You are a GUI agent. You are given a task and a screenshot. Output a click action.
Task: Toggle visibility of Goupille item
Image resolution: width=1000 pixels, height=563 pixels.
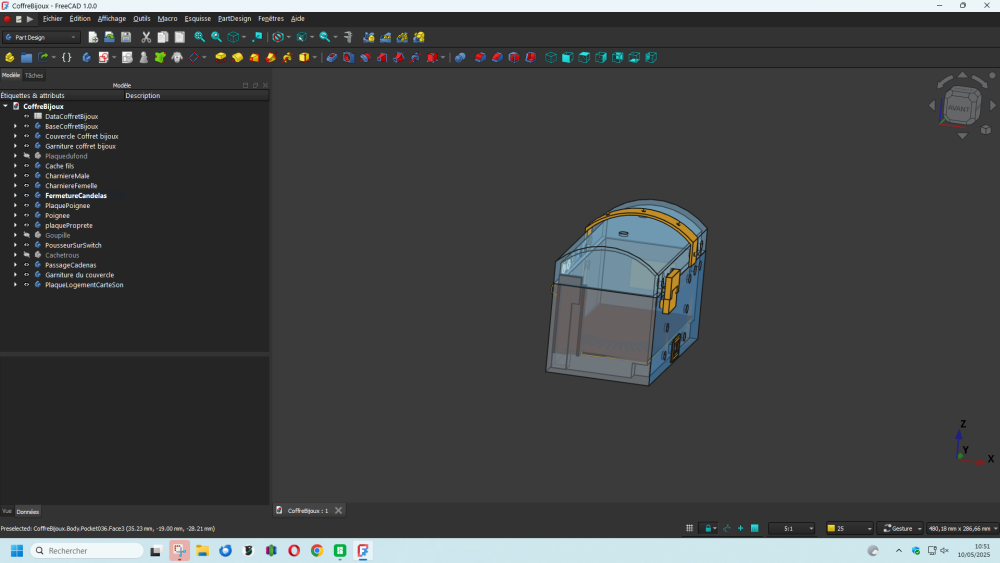click(27, 235)
